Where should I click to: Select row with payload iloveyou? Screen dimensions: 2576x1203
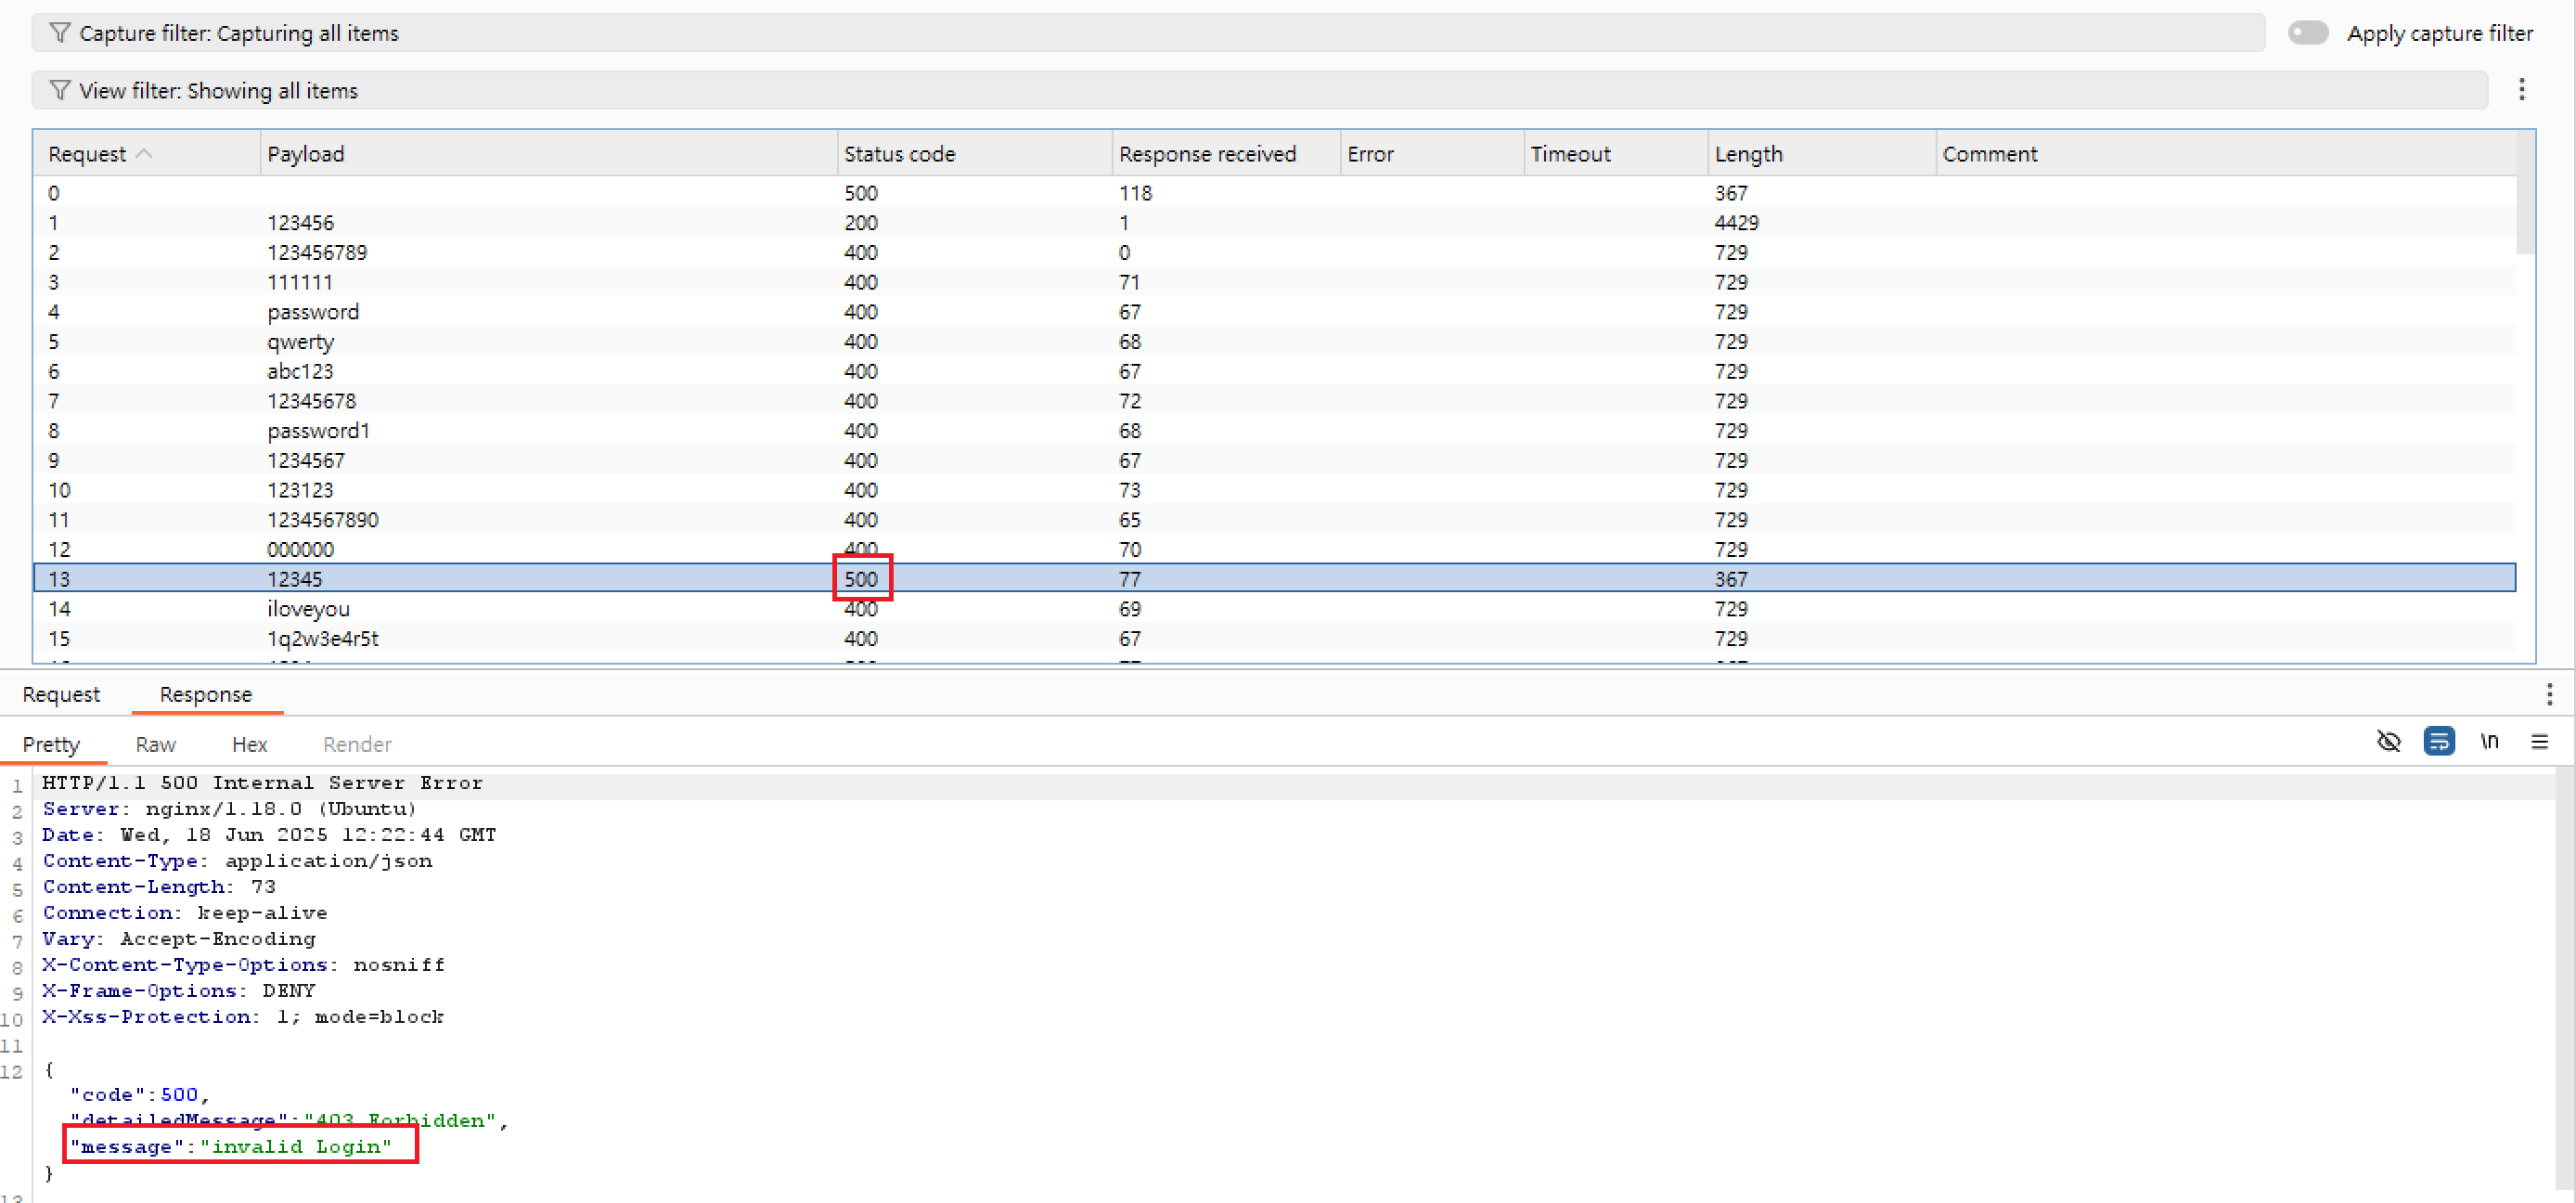click(1275, 609)
